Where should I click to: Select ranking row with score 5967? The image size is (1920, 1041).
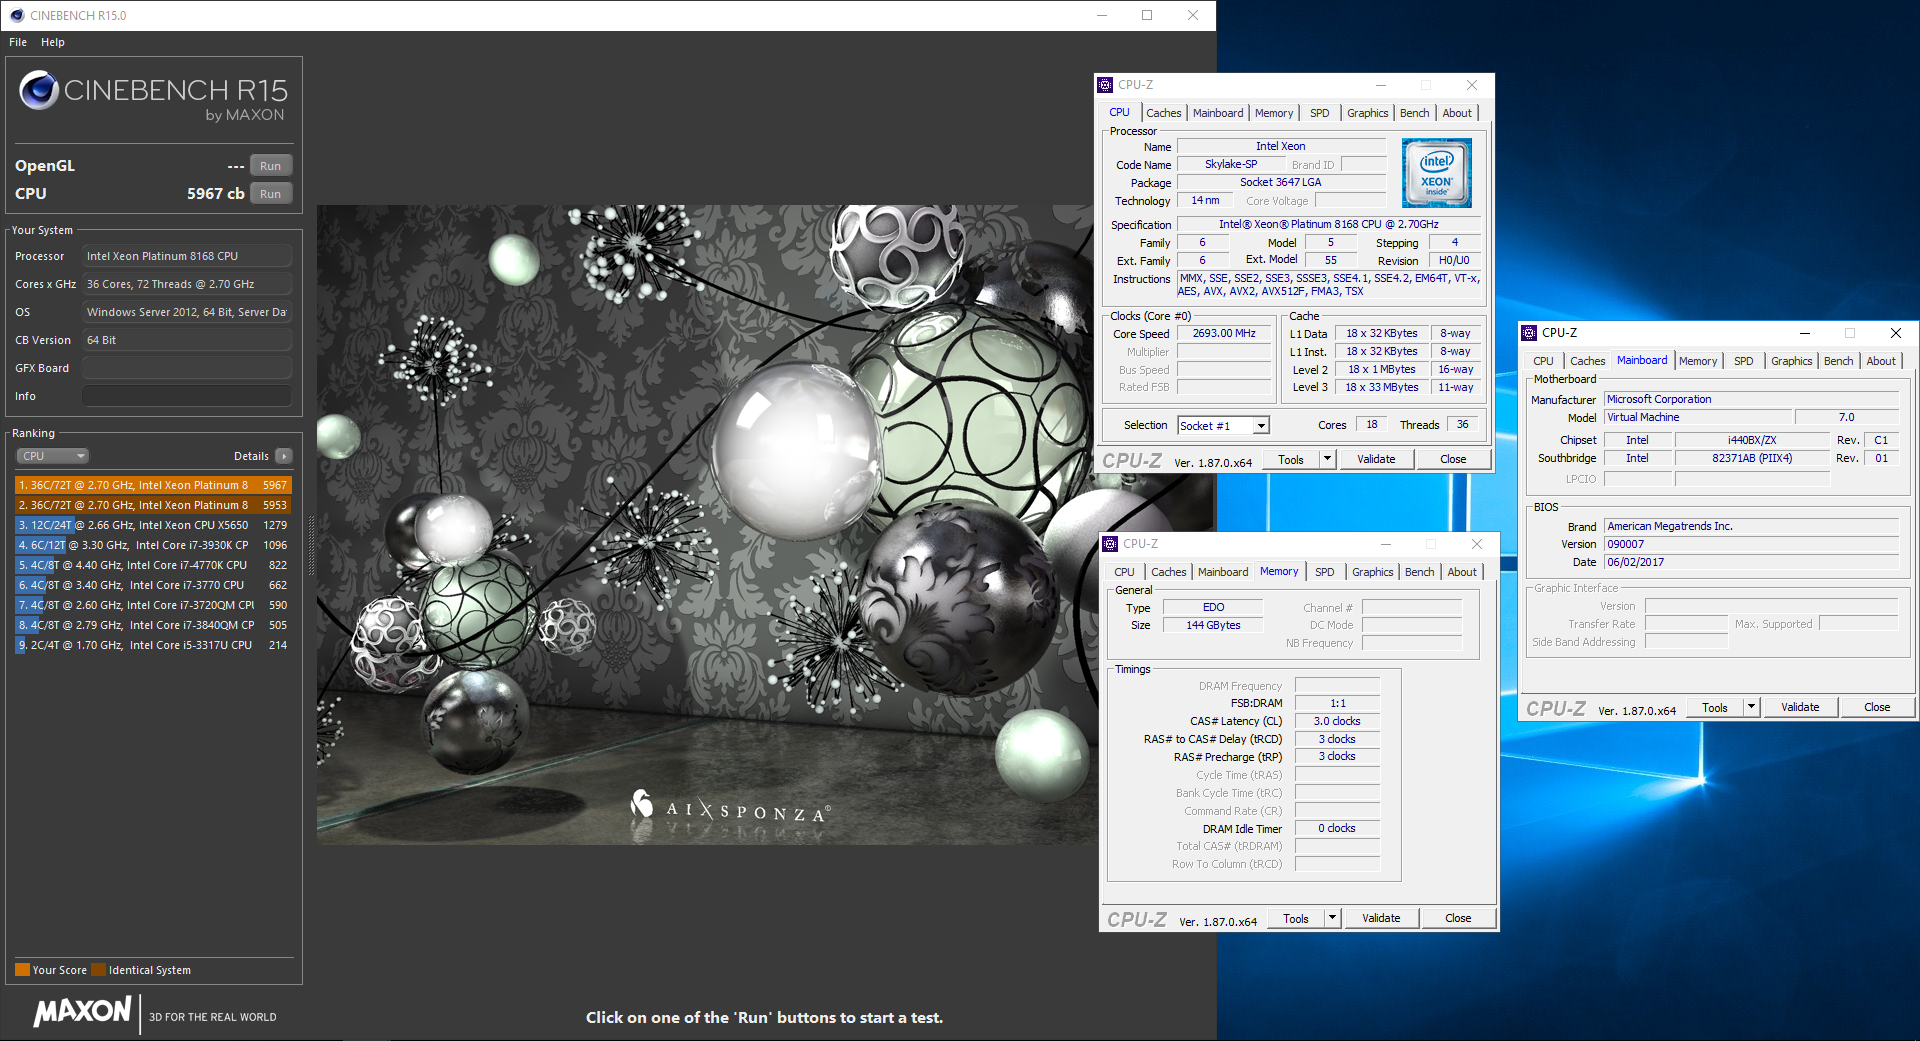[x=153, y=485]
